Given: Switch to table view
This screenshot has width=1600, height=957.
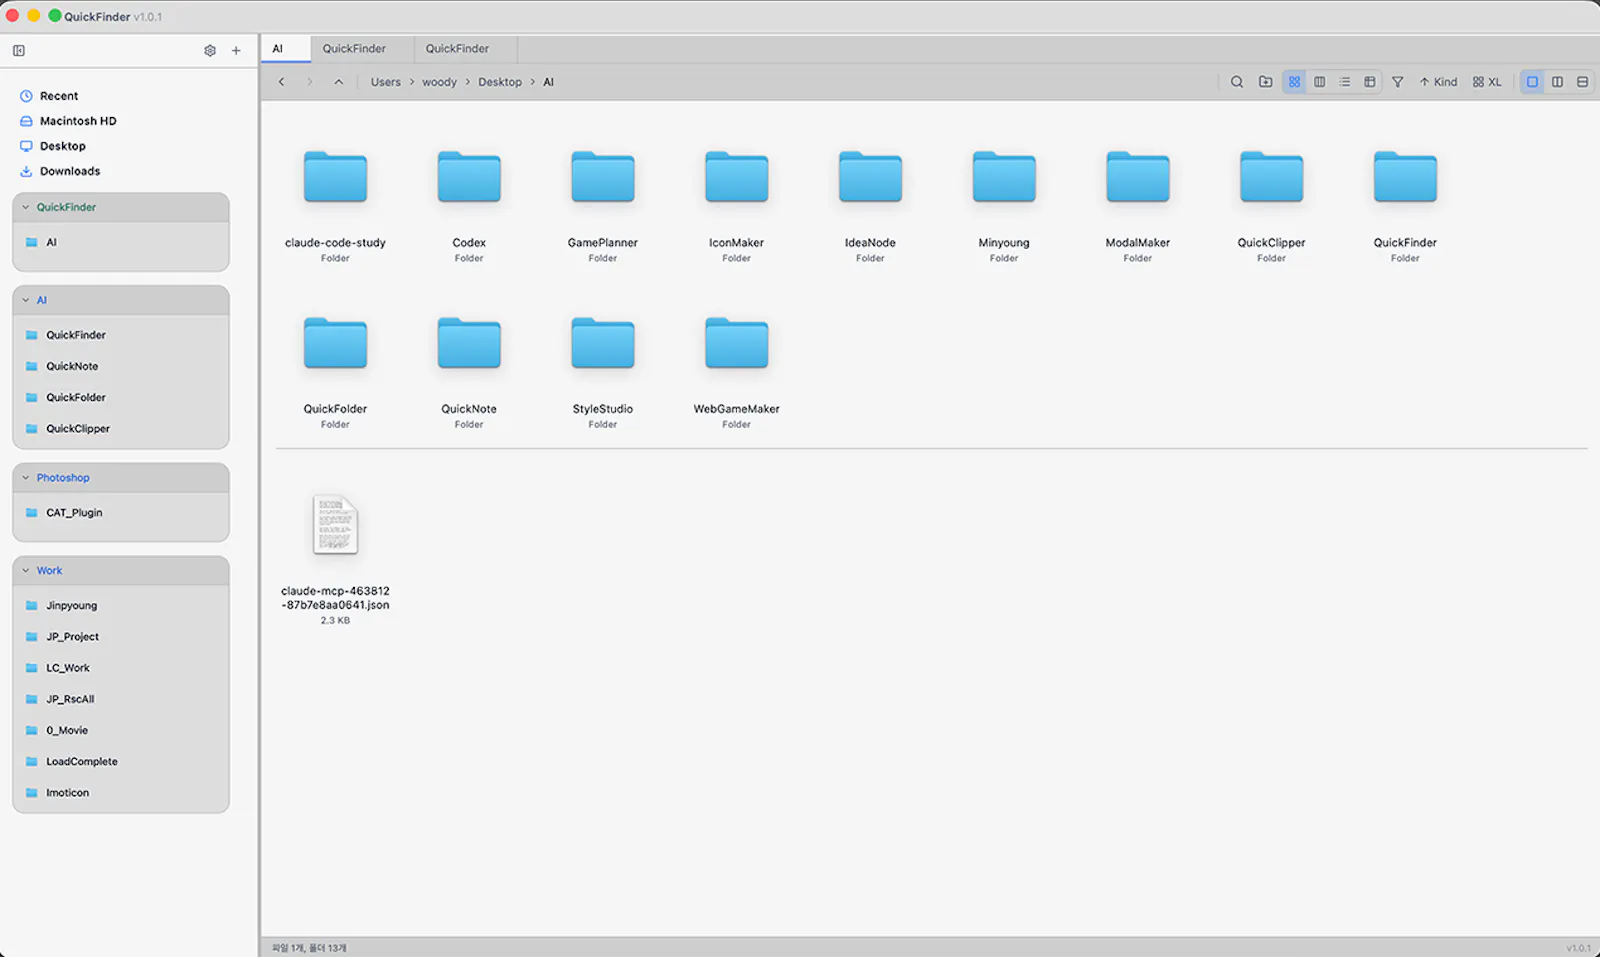Looking at the screenshot, I should click(1370, 82).
